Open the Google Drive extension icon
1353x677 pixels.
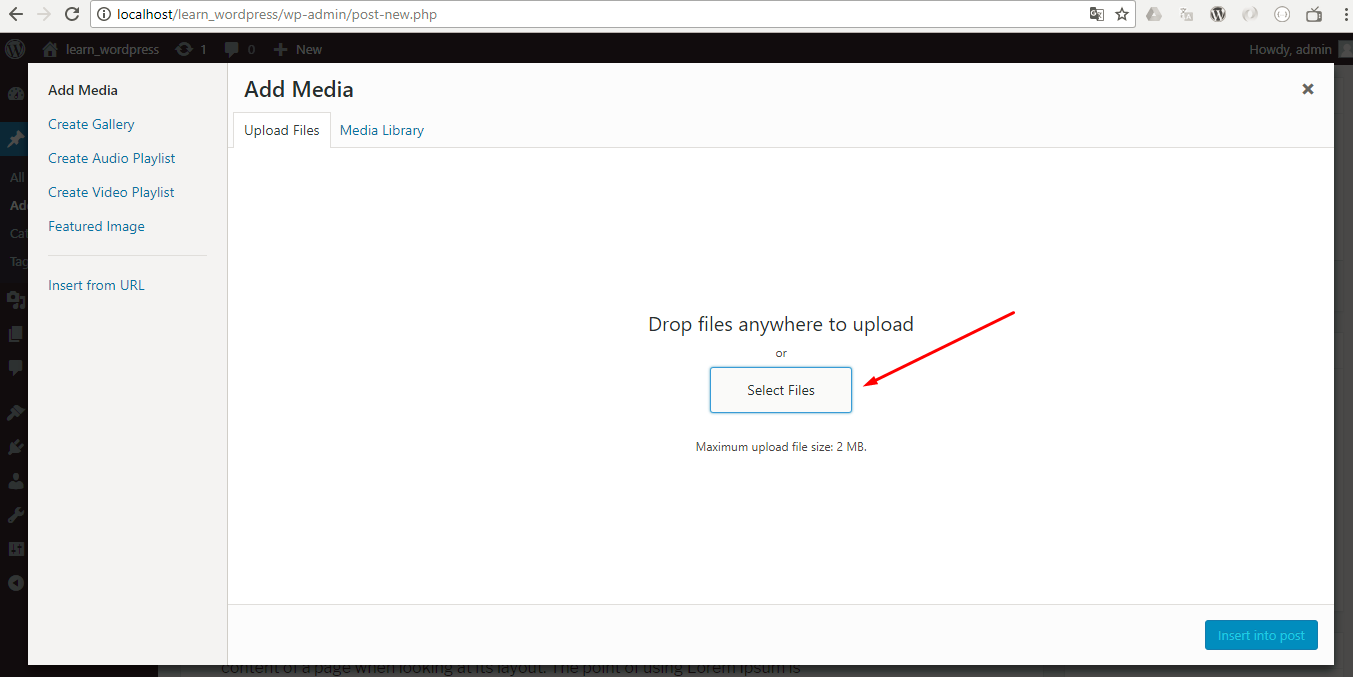tap(1154, 14)
